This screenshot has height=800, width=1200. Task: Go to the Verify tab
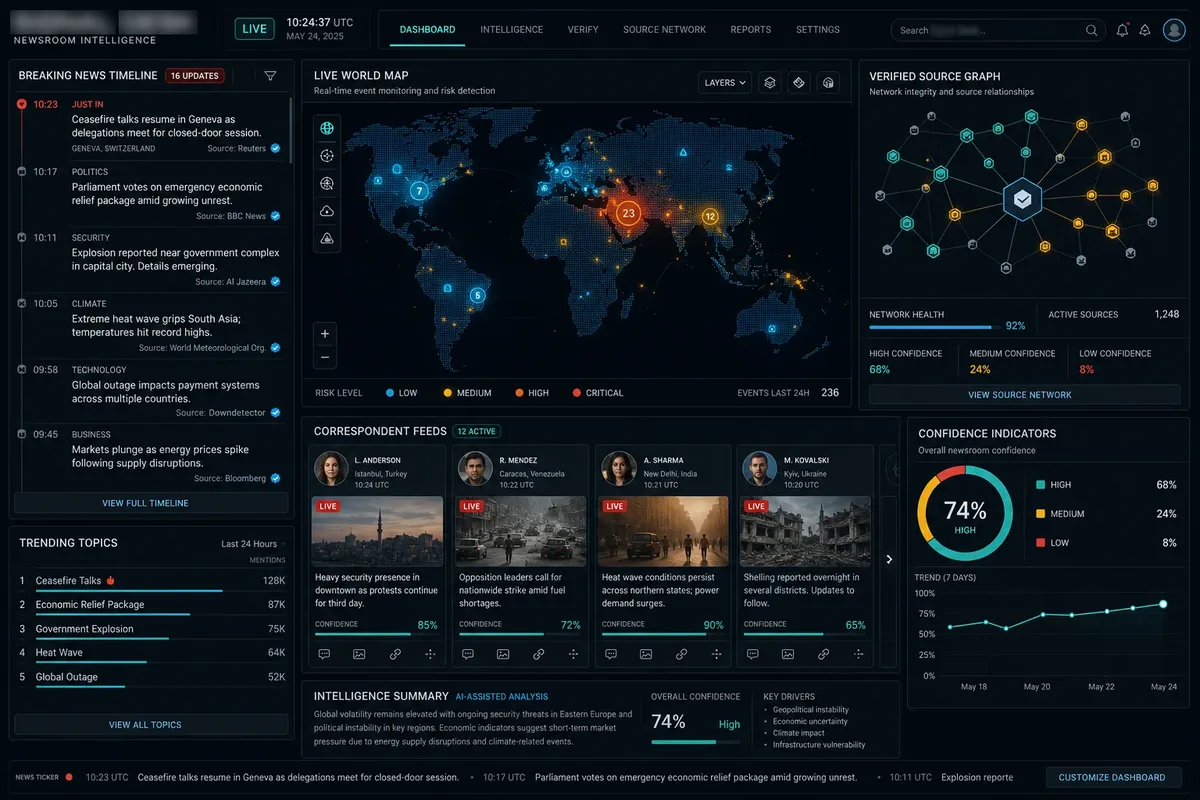coord(583,30)
